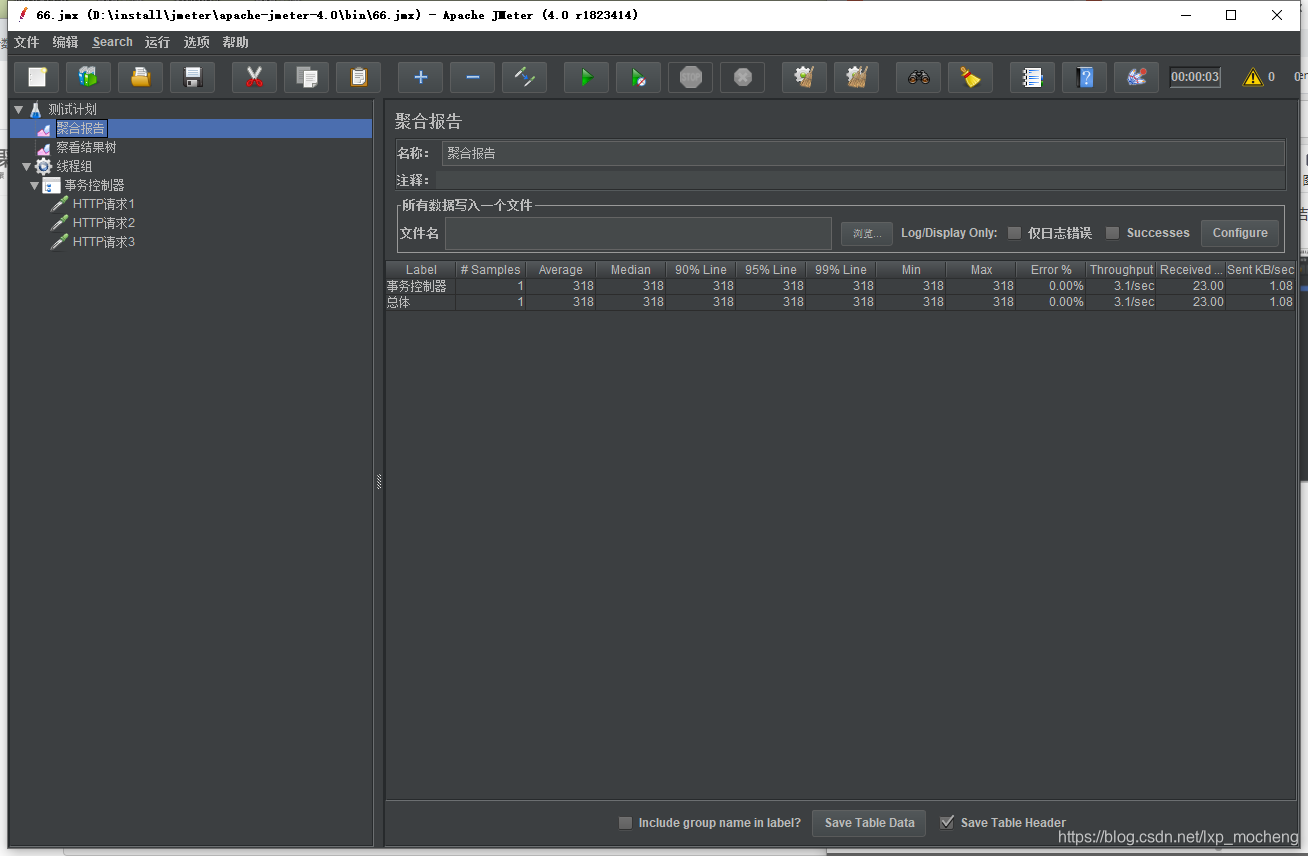Screen dimensions: 1308x856
Task: Open Search with binoculars icon
Action: pos(919,77)
